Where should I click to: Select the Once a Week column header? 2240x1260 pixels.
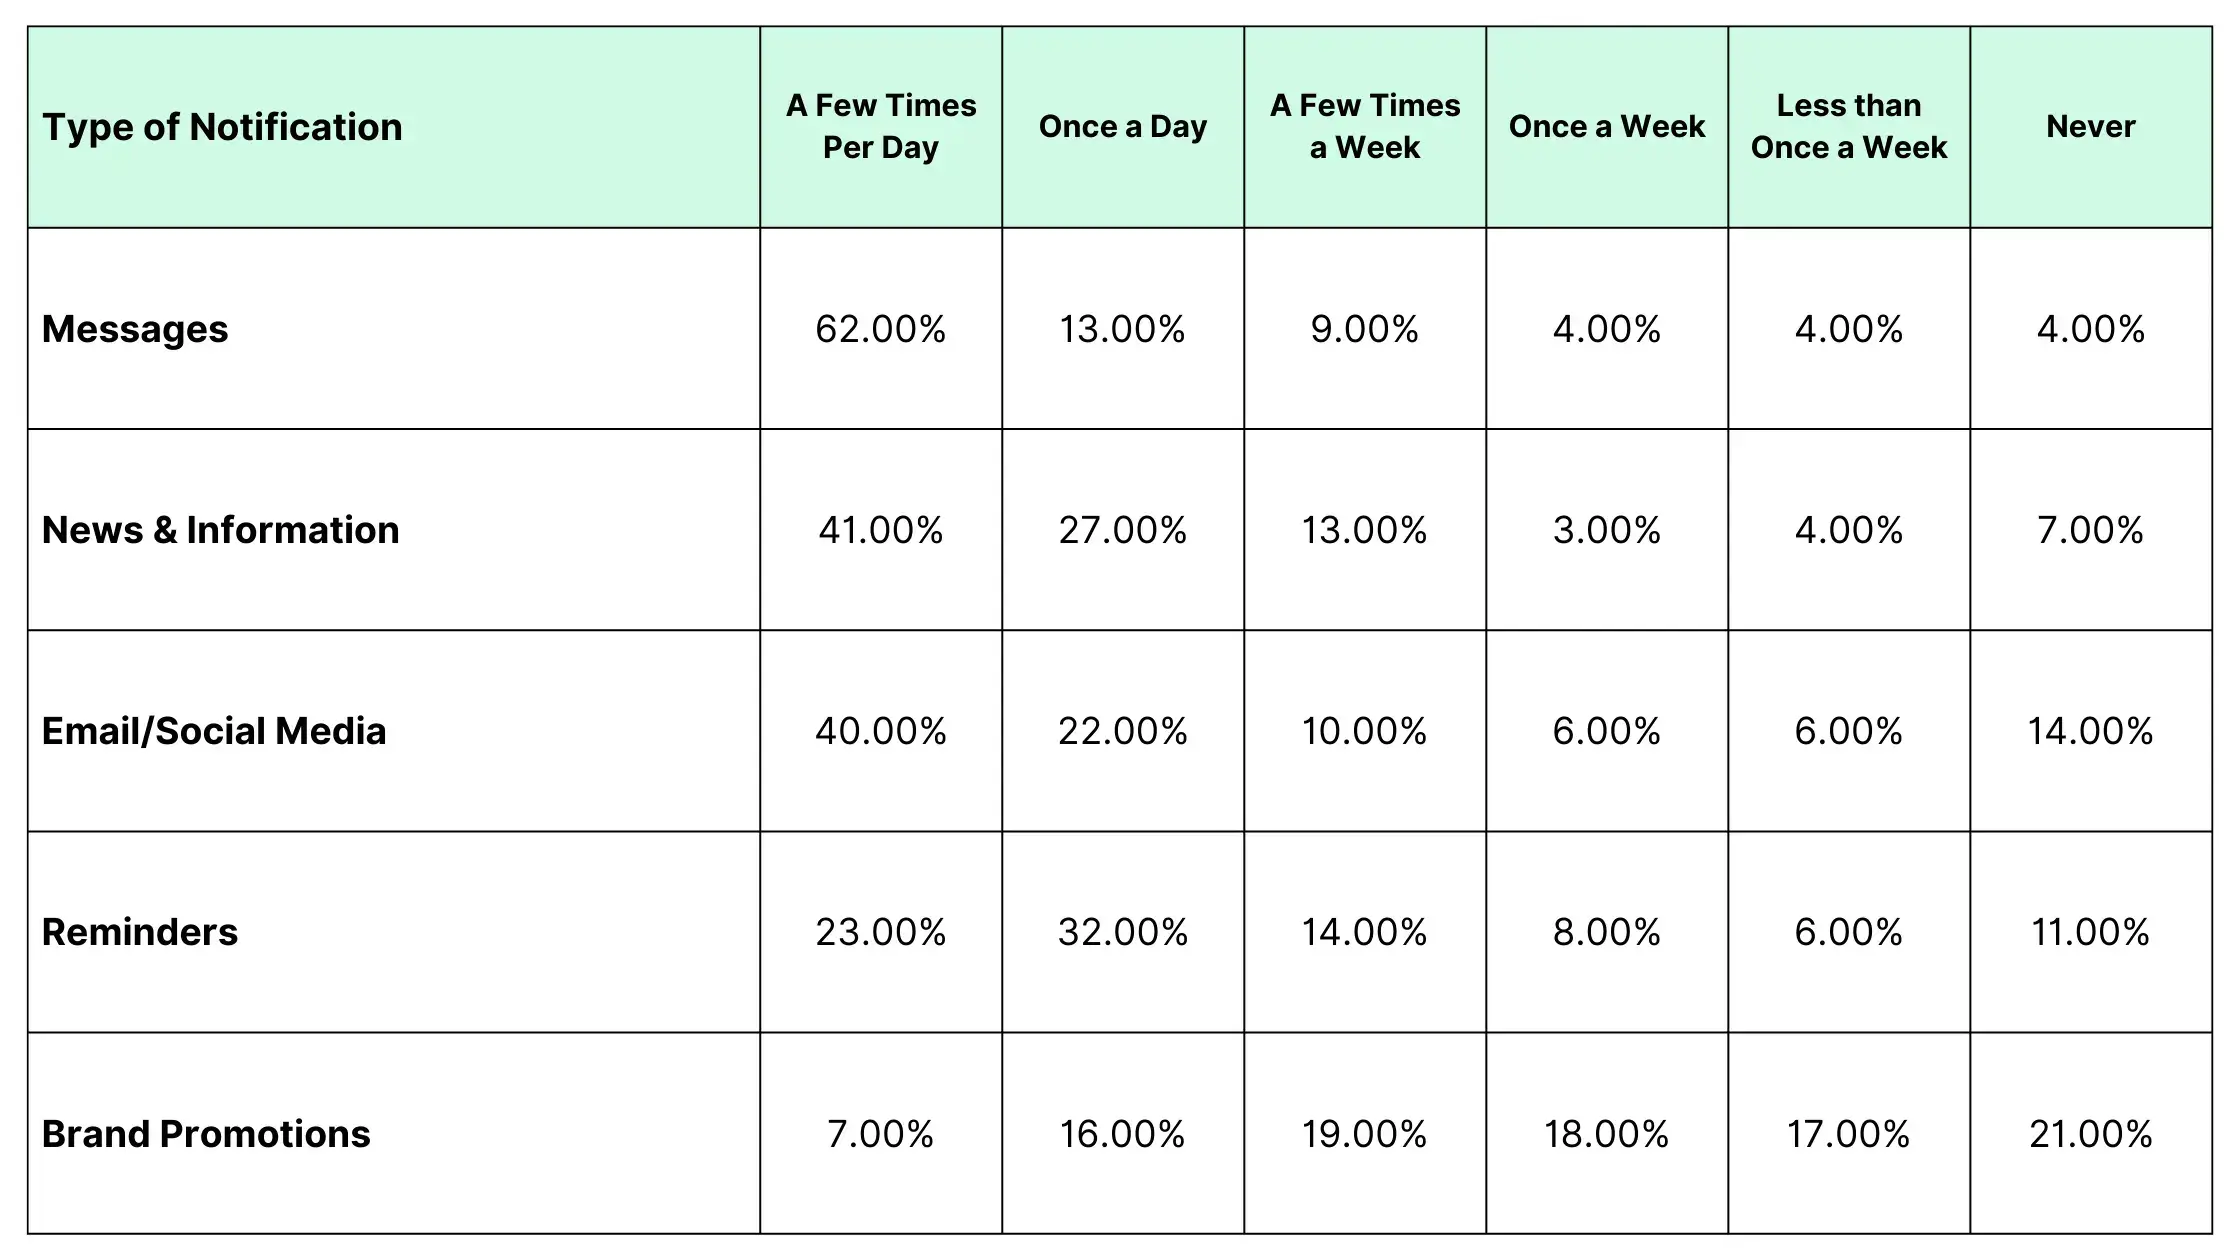pos(1607,127)
